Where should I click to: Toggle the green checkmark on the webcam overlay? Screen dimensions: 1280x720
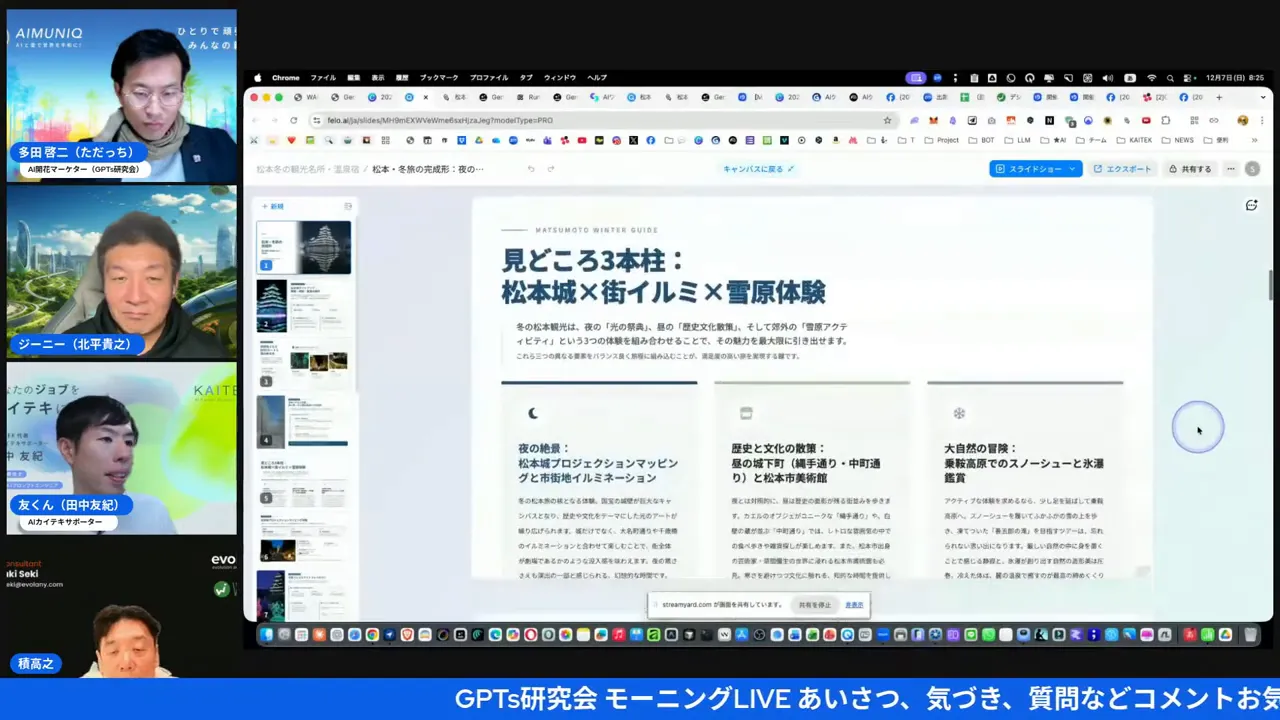point(221,589)
